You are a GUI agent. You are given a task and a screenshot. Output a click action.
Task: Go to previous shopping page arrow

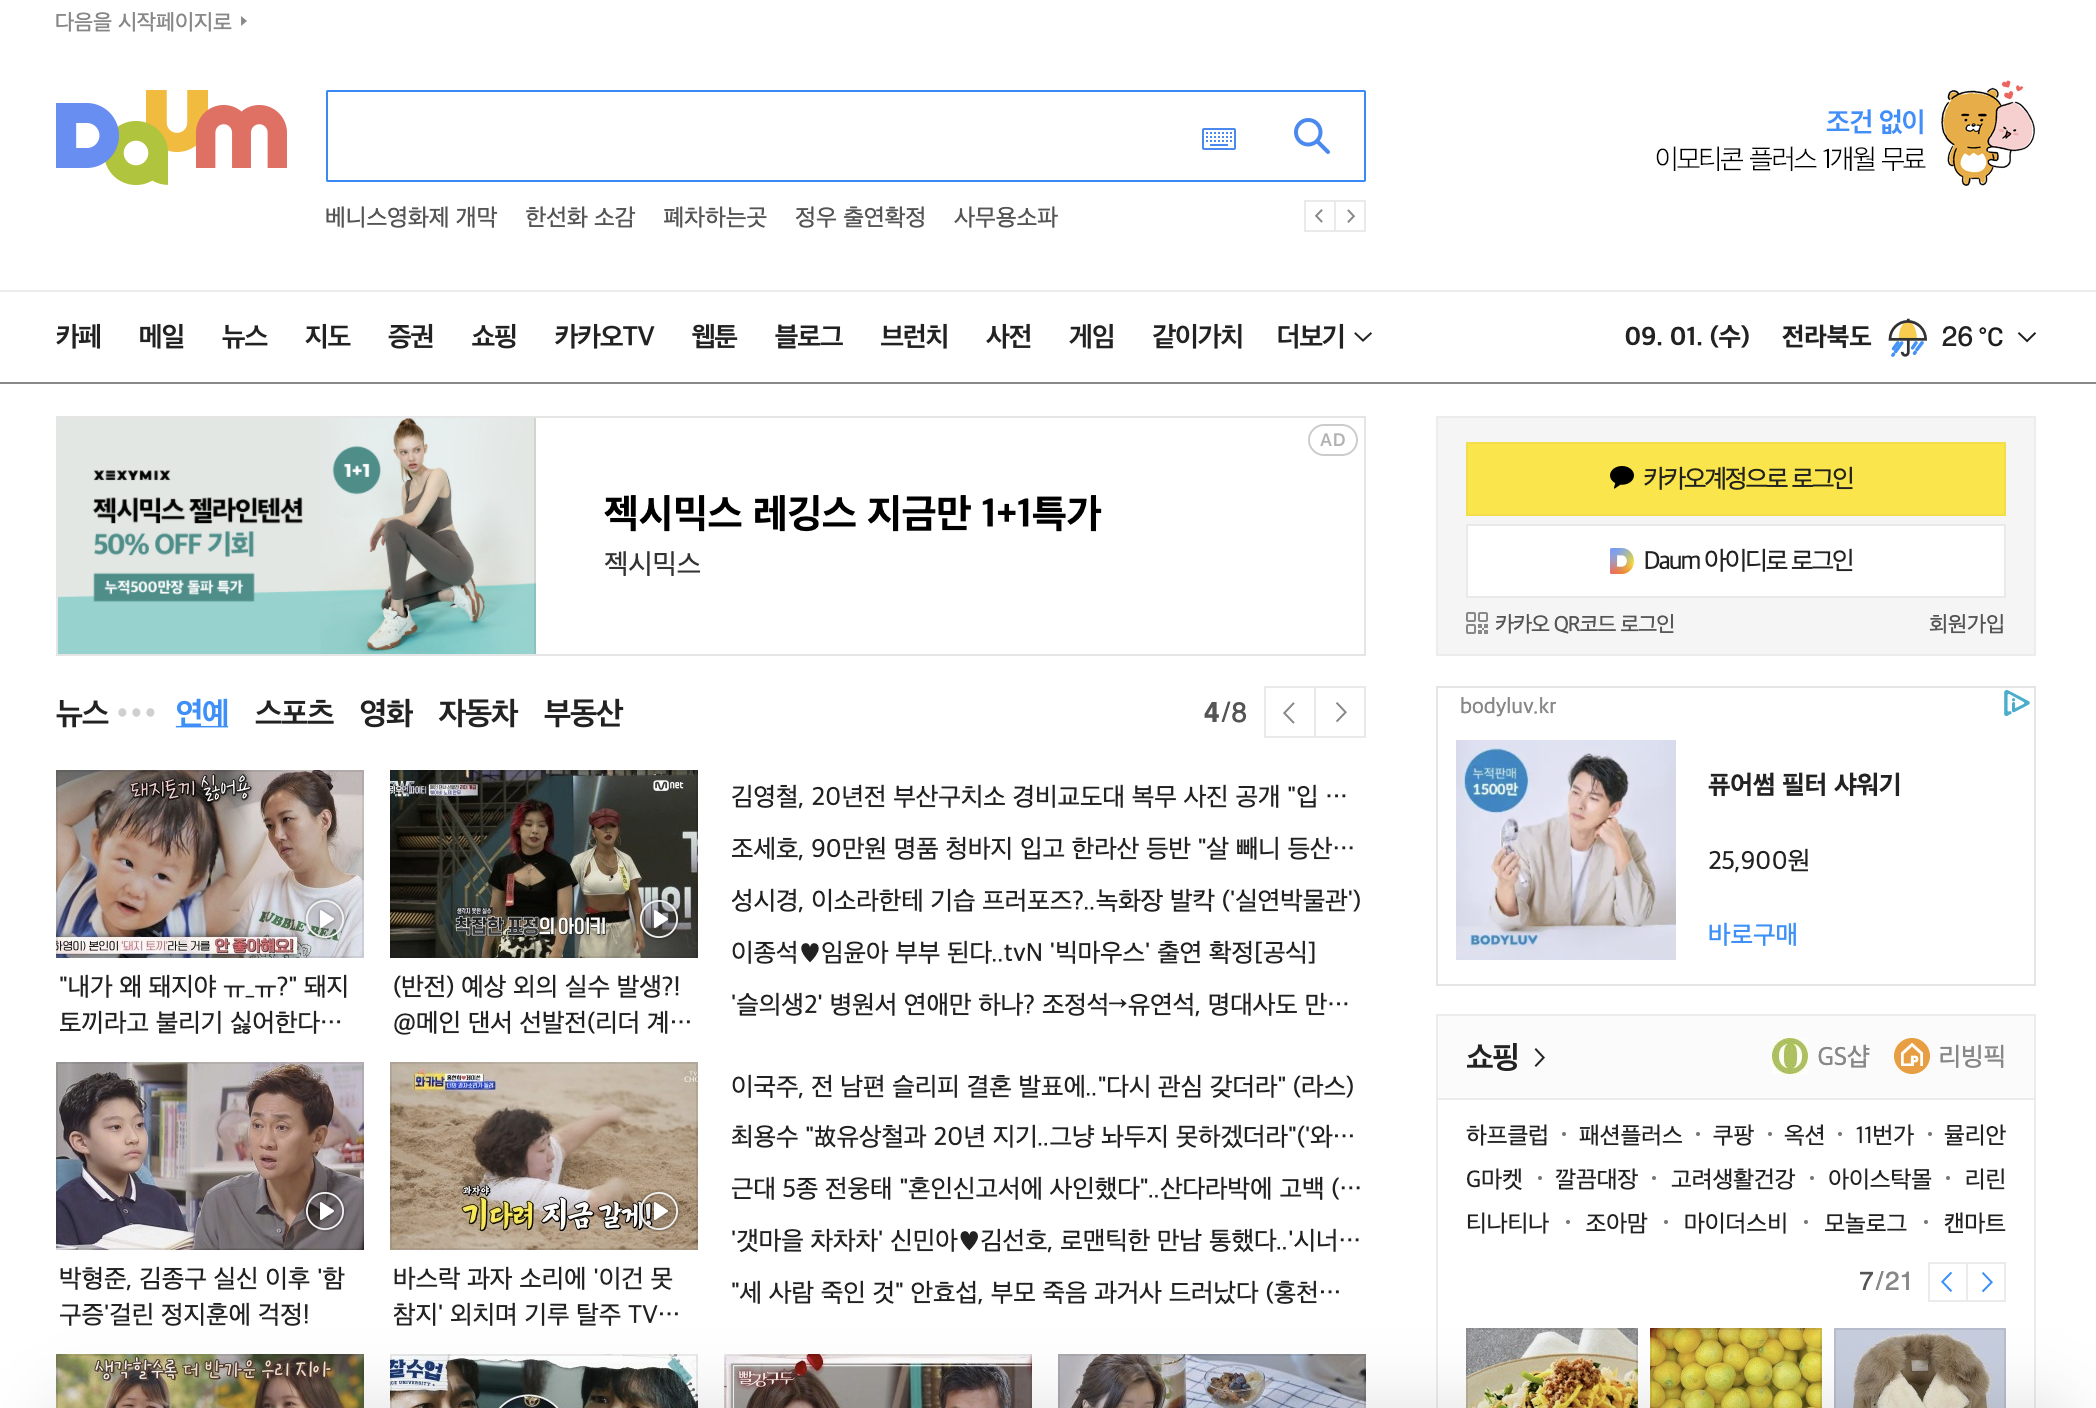1947,1282
